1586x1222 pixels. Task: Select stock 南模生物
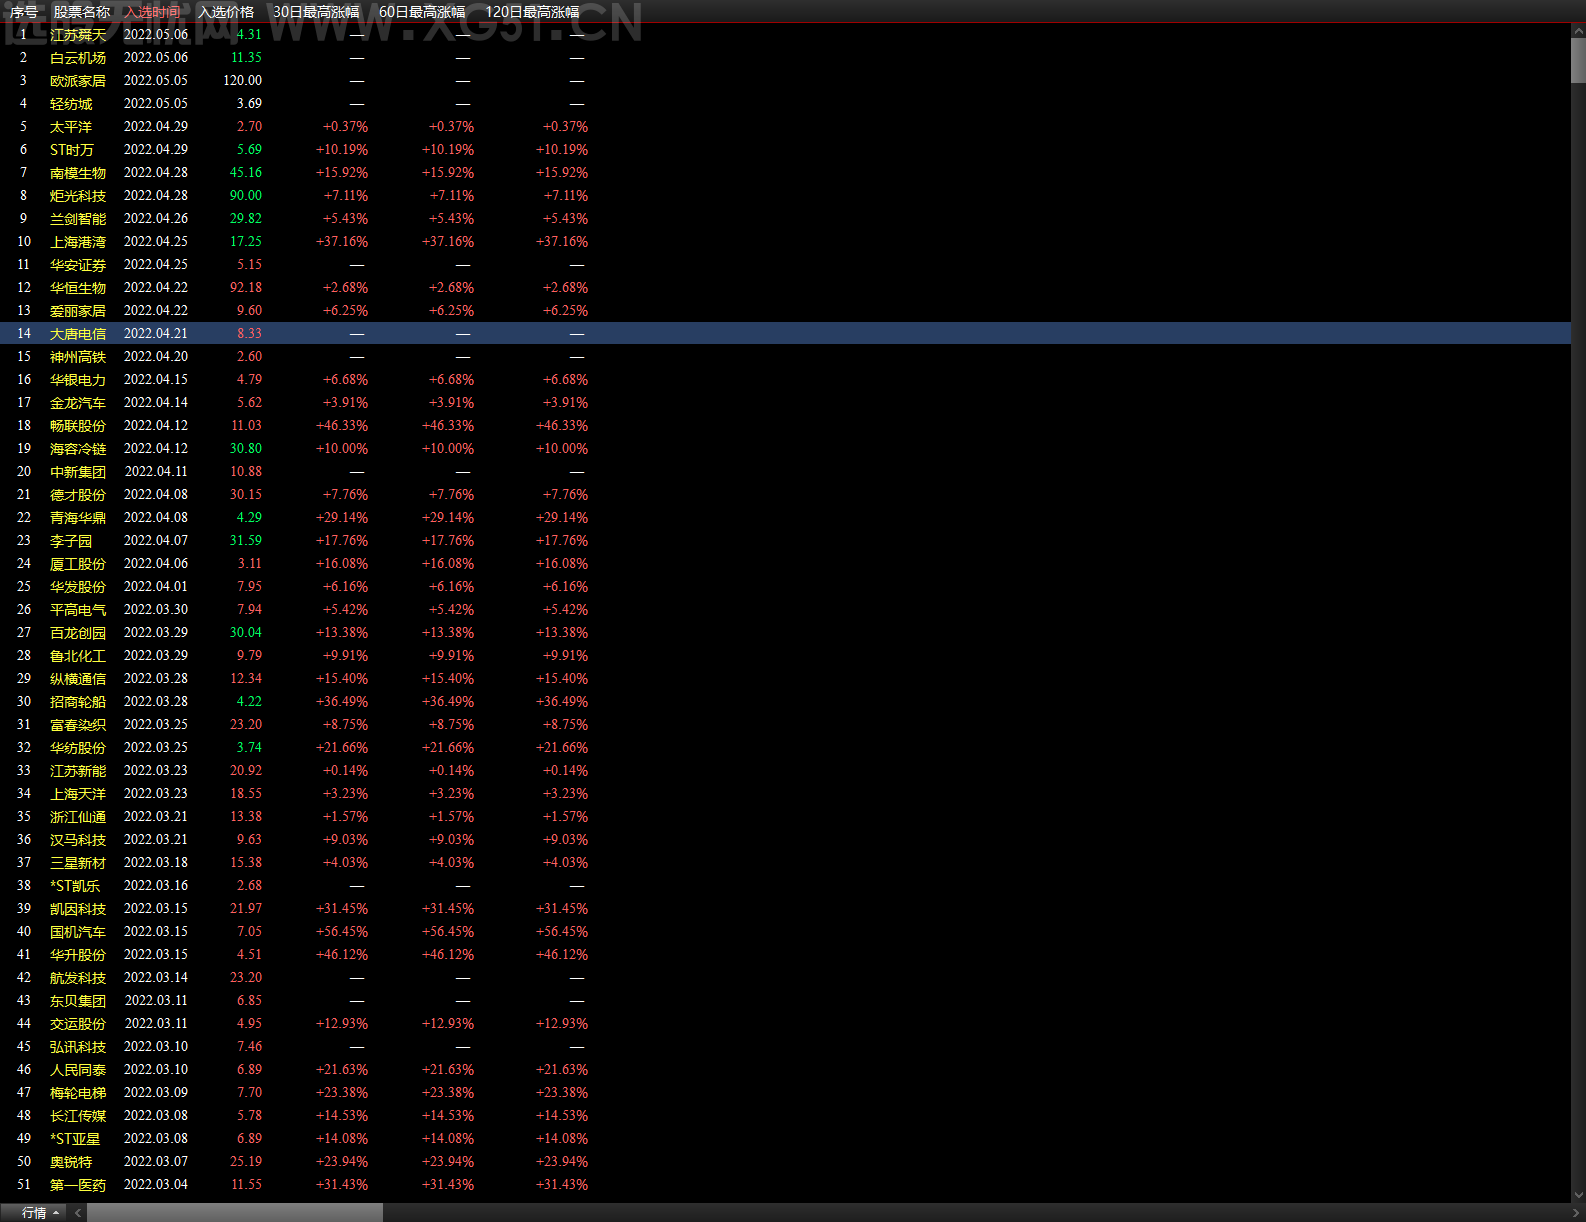coord(78,173)
